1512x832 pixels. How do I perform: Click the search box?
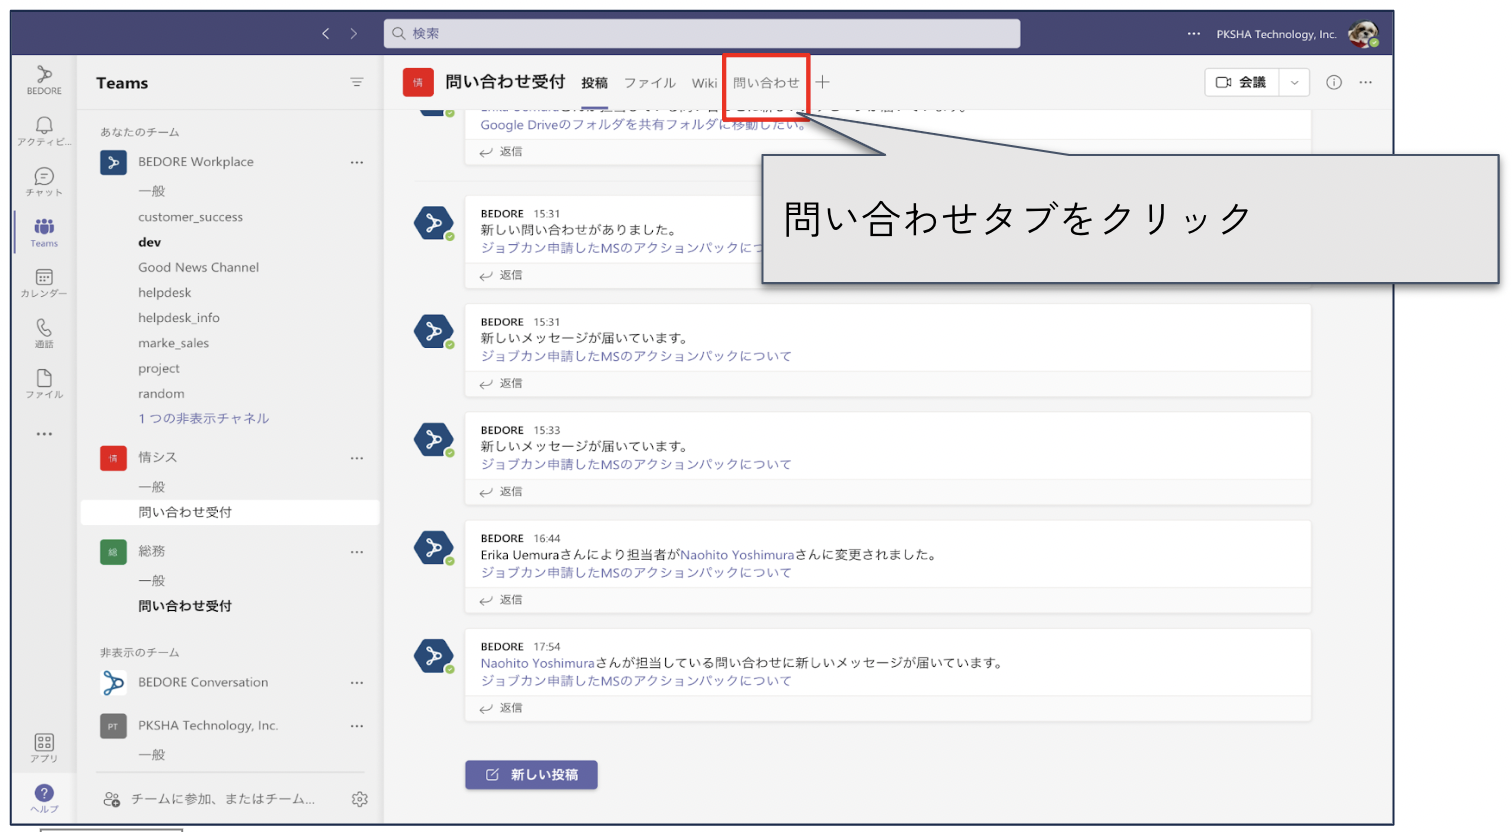(x=702, y=33)
